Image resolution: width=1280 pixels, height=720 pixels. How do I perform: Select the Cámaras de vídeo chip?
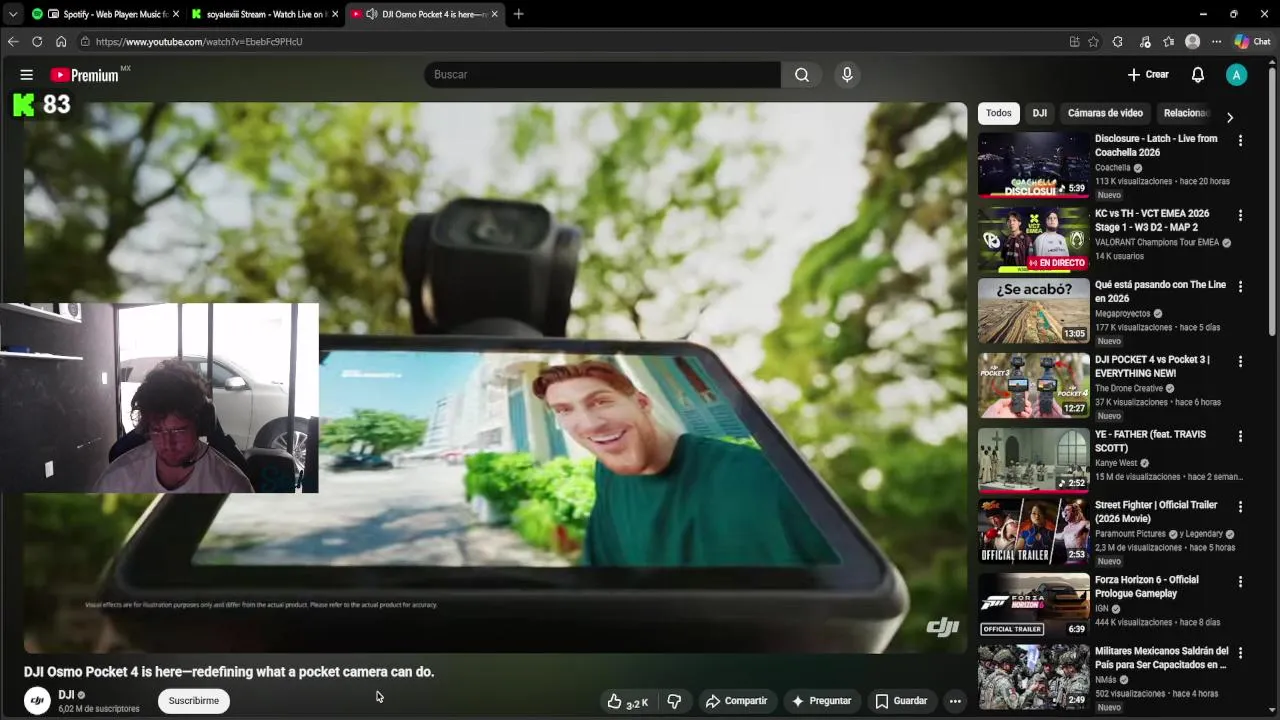coord(1105,113)
